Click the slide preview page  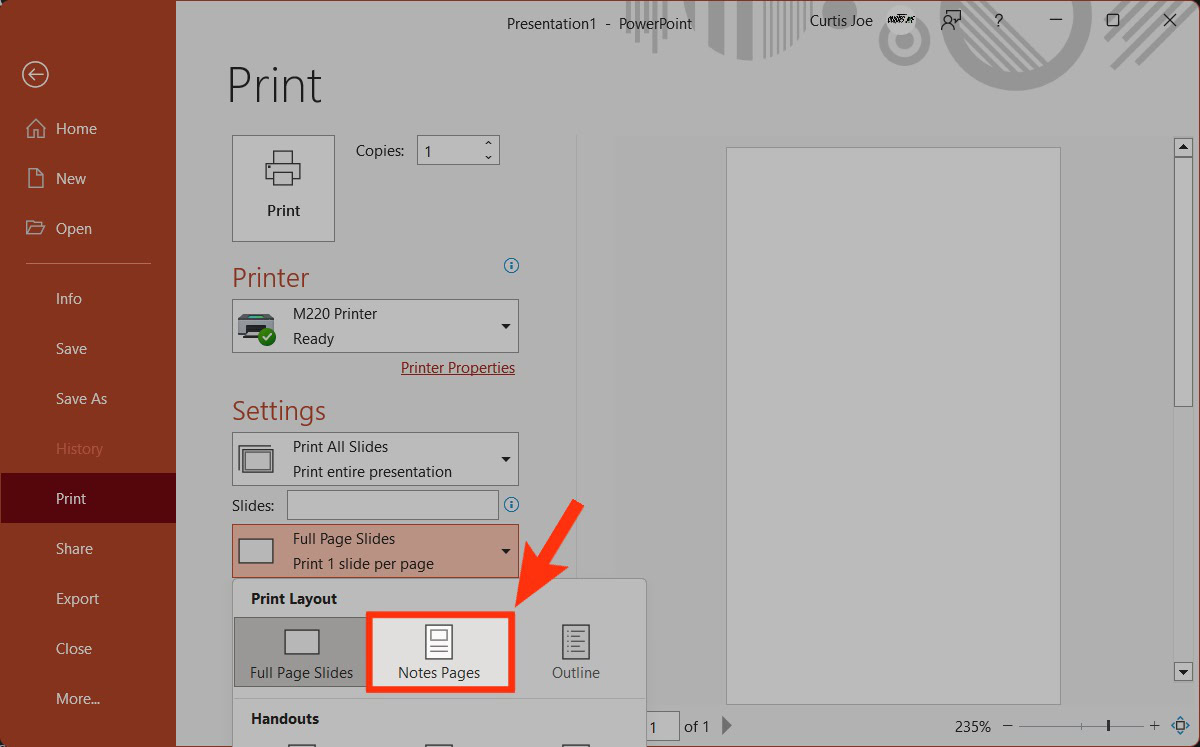coord(893,426)
